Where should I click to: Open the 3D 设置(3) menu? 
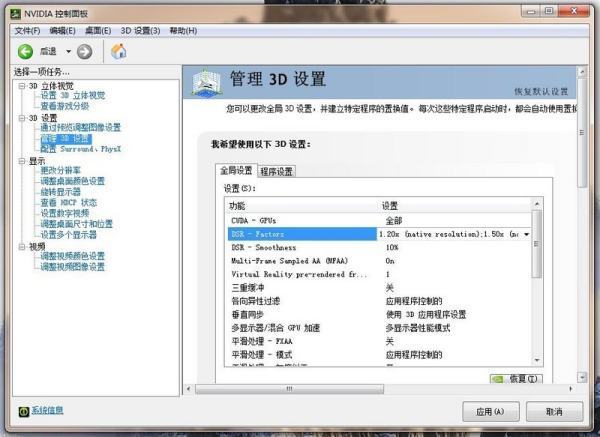pyautogui.click(x=140, y=31)
